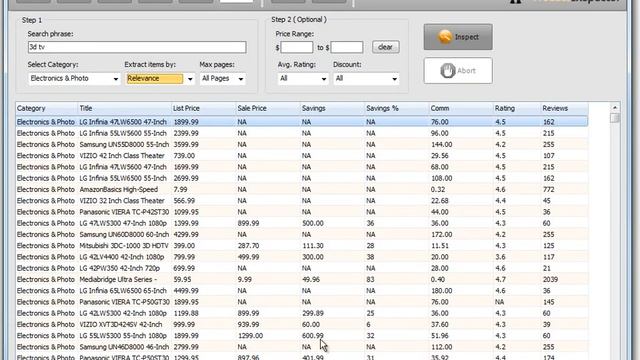Image resolution: width=640 pixels, height=360 pixels.
Task: Click reviews count 2039 cell
Action: [550, 280]
